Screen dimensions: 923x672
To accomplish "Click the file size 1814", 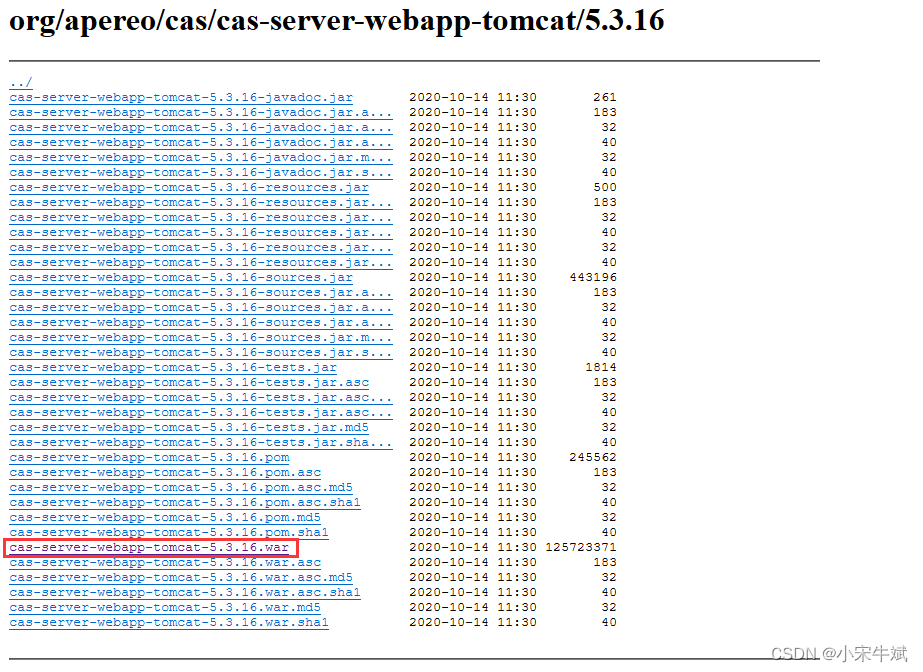I will tap(601, 367).
